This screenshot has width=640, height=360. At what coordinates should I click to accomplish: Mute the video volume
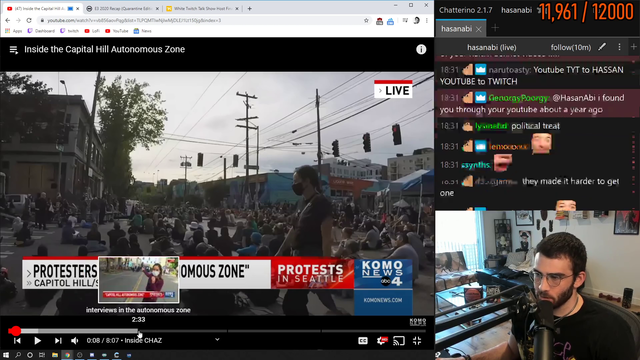[75, 340]
